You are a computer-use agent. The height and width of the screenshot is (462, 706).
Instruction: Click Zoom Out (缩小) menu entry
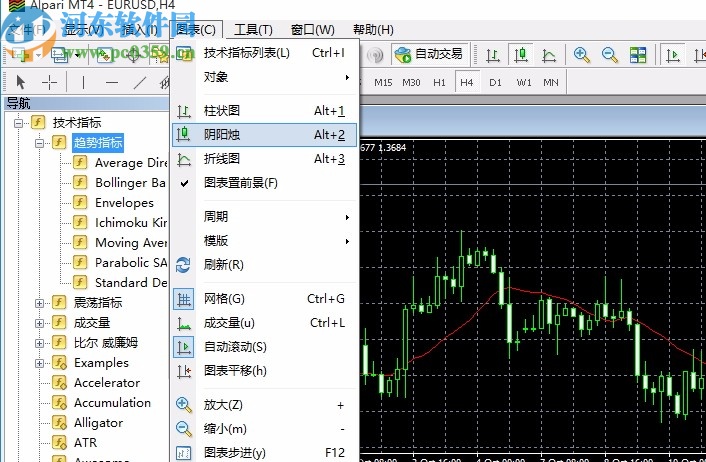(265, 429)
